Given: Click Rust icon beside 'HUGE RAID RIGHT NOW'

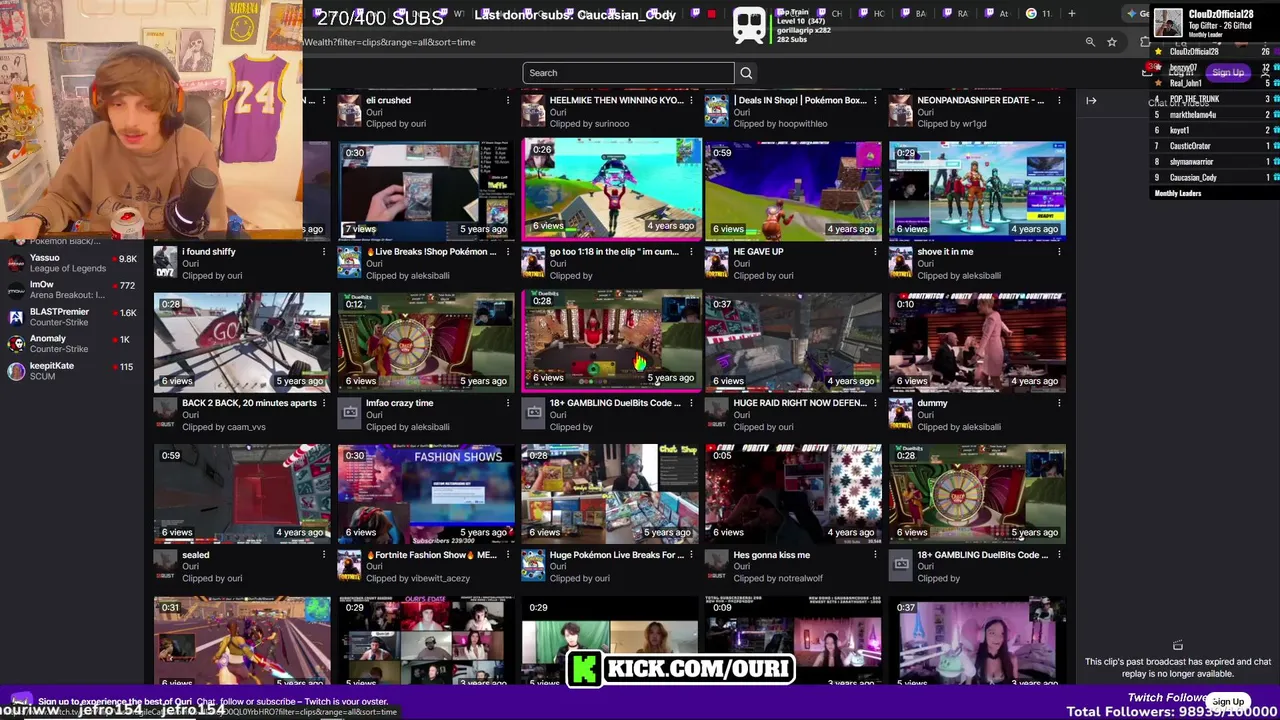Looking at the screenshot, I should point(717,415).
